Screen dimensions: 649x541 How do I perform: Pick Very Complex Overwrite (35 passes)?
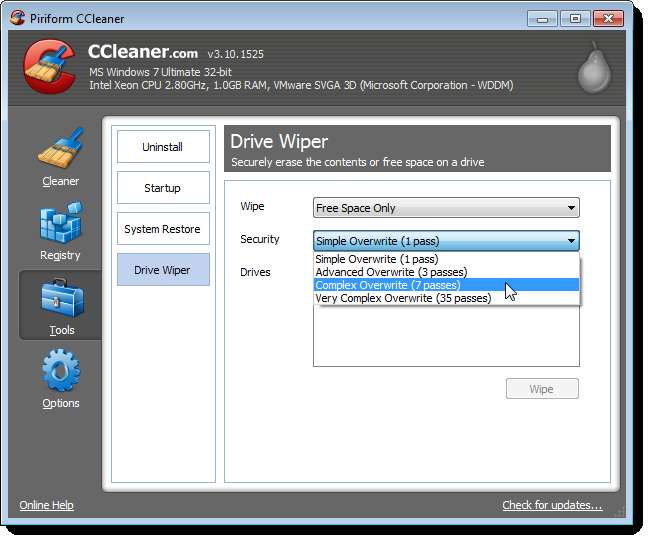(403, 298)
